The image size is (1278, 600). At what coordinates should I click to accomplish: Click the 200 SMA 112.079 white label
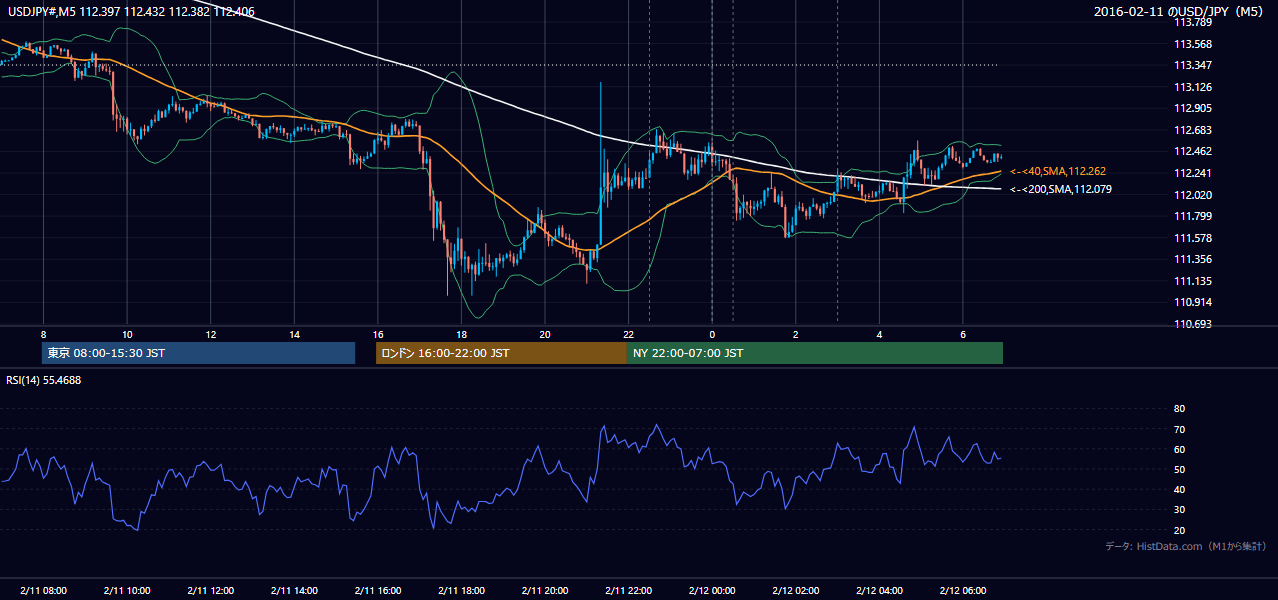point(1061,189)
